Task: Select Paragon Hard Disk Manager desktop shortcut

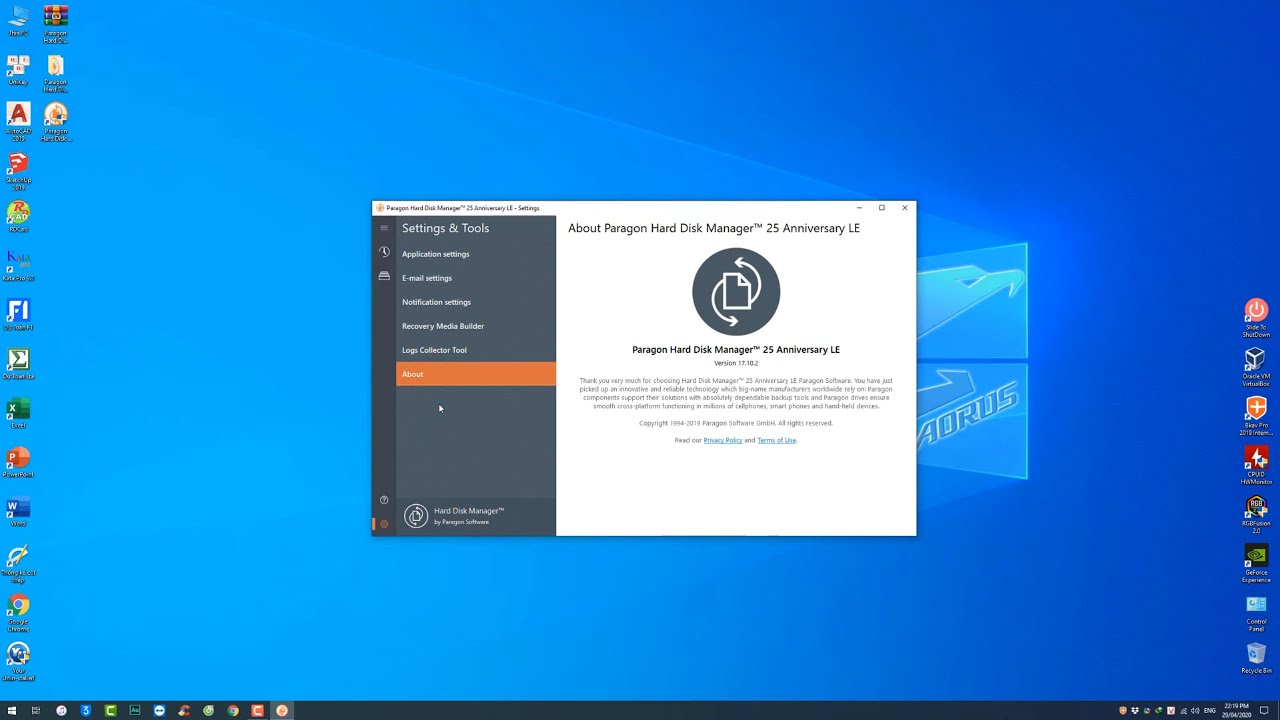Action: point(56,121)
